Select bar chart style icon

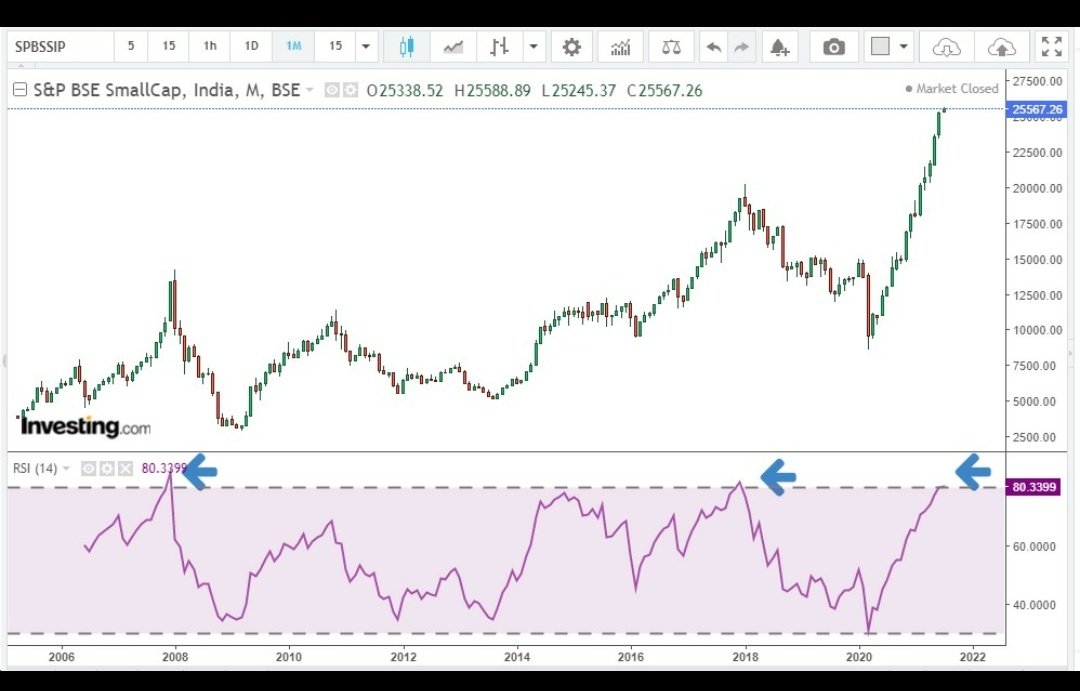(x=499, y=47)
